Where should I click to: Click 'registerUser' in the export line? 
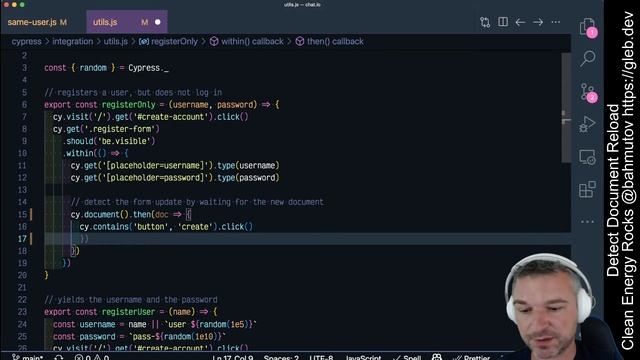(x=129, y=312)
